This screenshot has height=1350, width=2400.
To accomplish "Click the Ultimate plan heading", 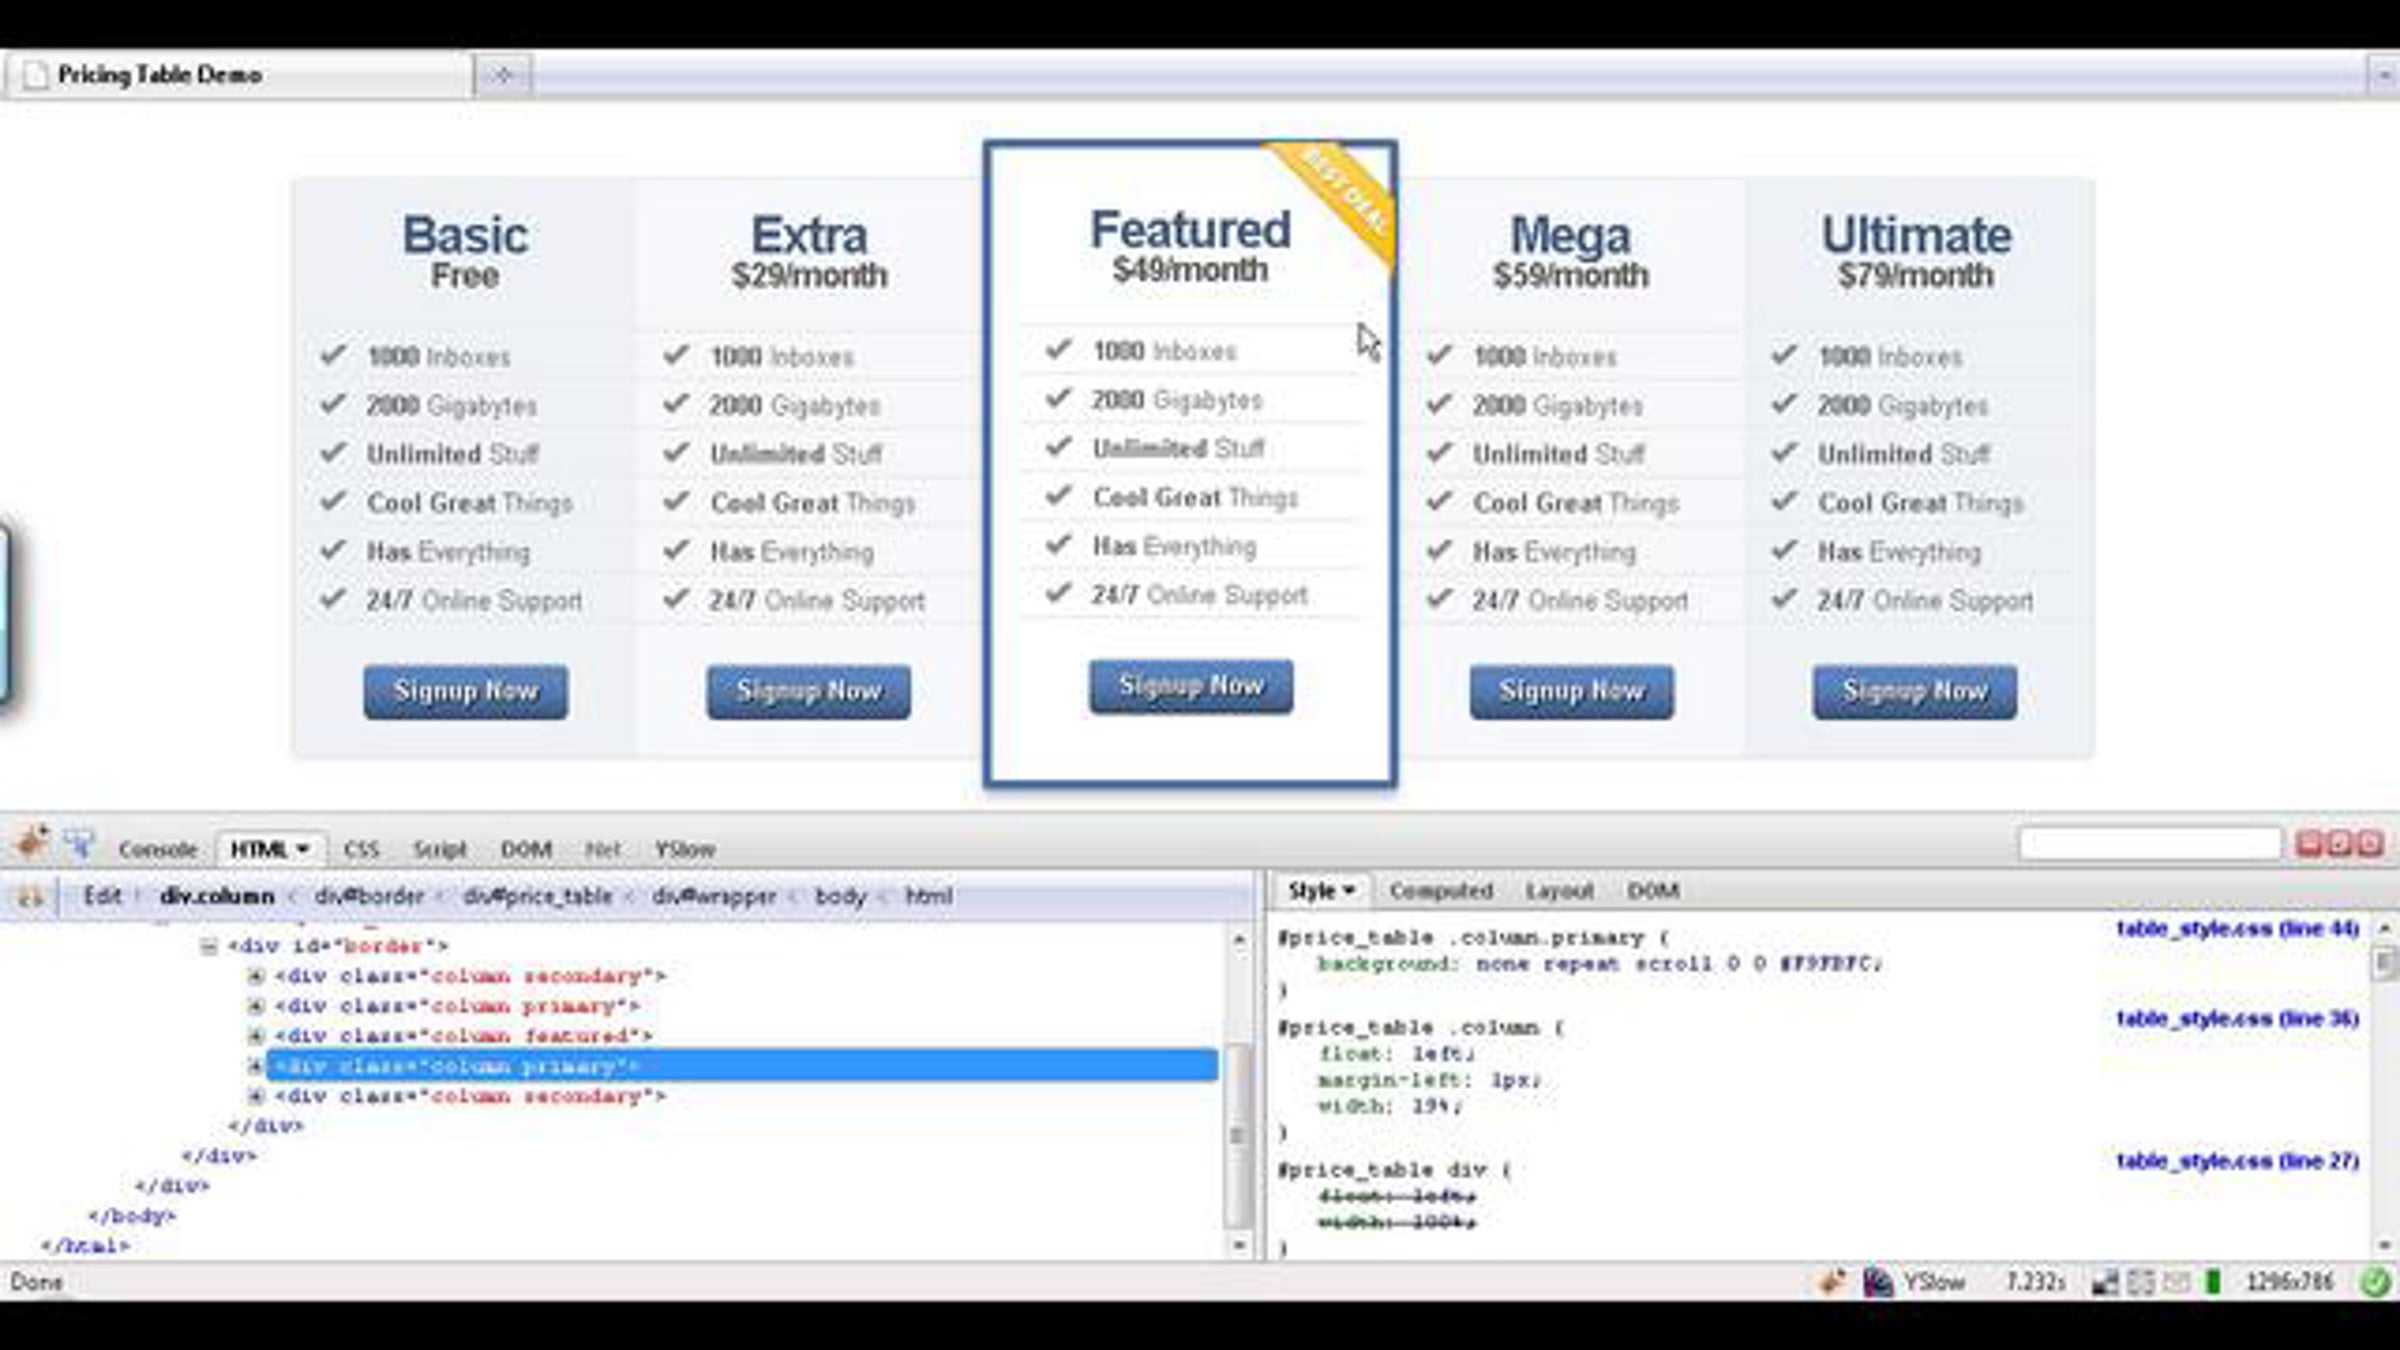I will pos(1916,236).
